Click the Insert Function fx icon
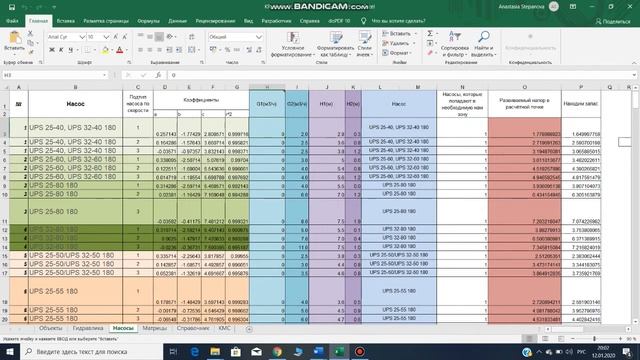This screenshot has width=640, height=360. [158, 75]
